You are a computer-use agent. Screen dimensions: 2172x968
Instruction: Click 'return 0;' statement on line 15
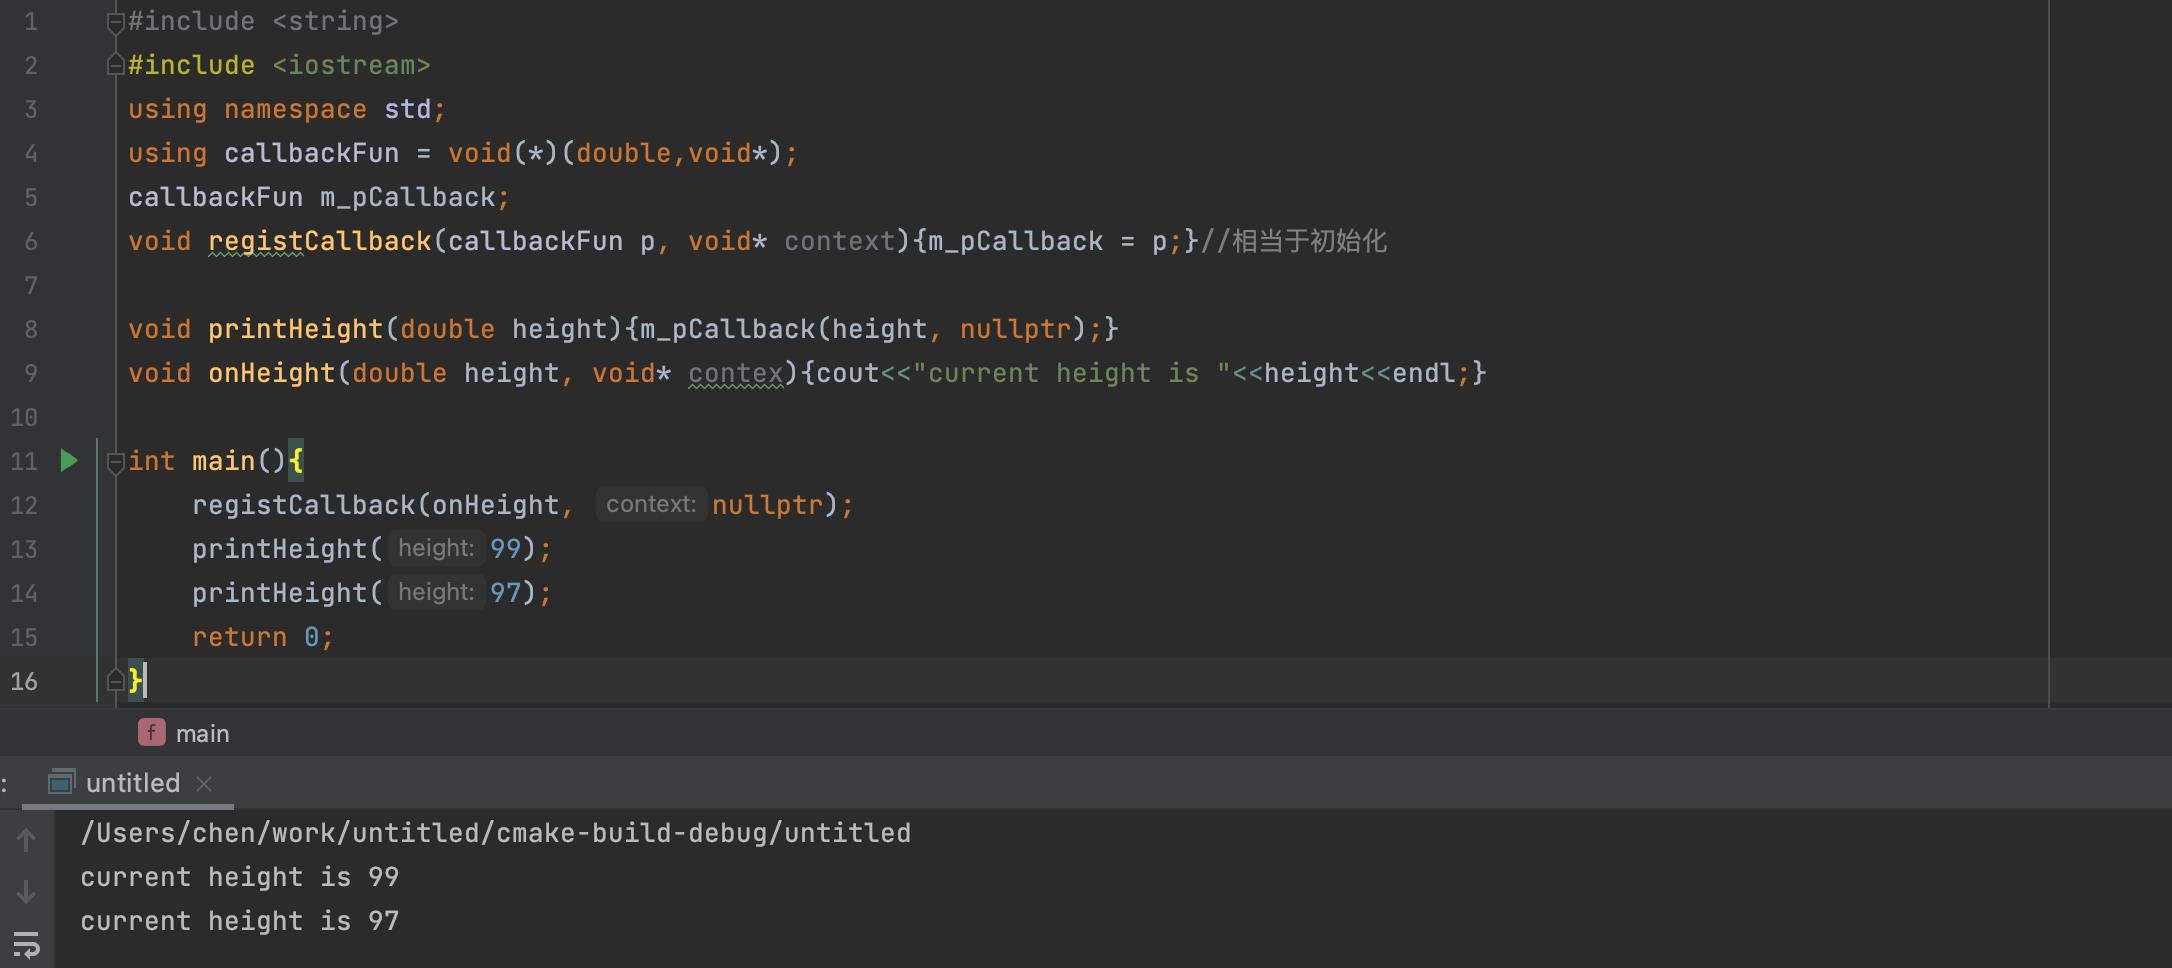[x=263, y=638]
